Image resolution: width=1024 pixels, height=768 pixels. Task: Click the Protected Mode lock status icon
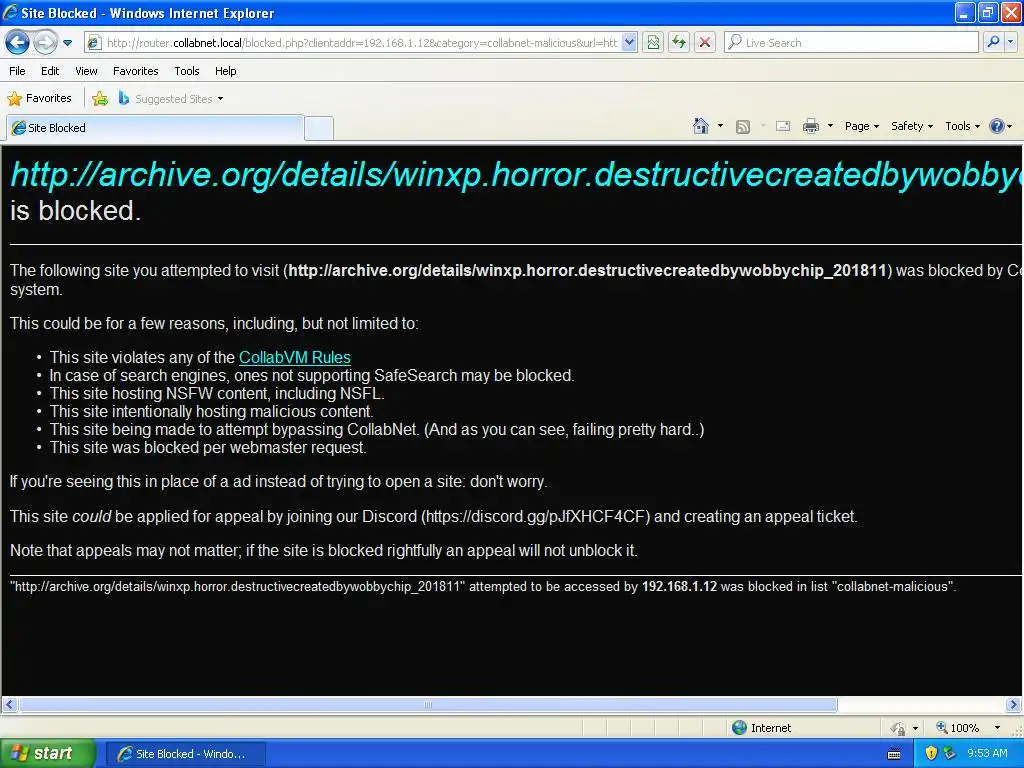click(899, 728)
